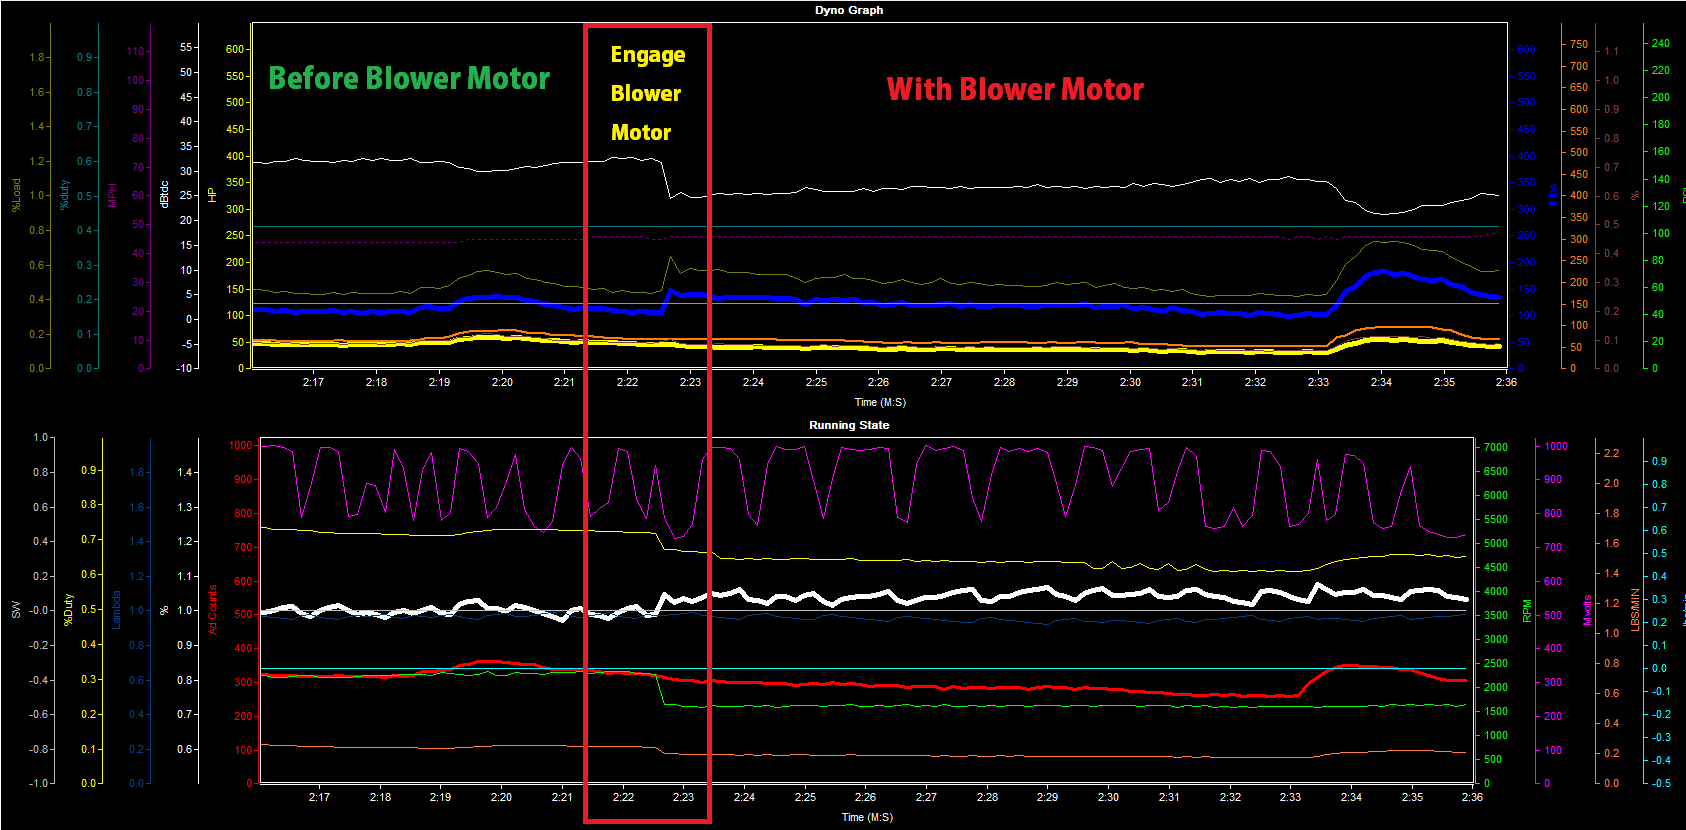Click the 600 tick on HP axis
Screen dimensions: 1686x830
235,49
